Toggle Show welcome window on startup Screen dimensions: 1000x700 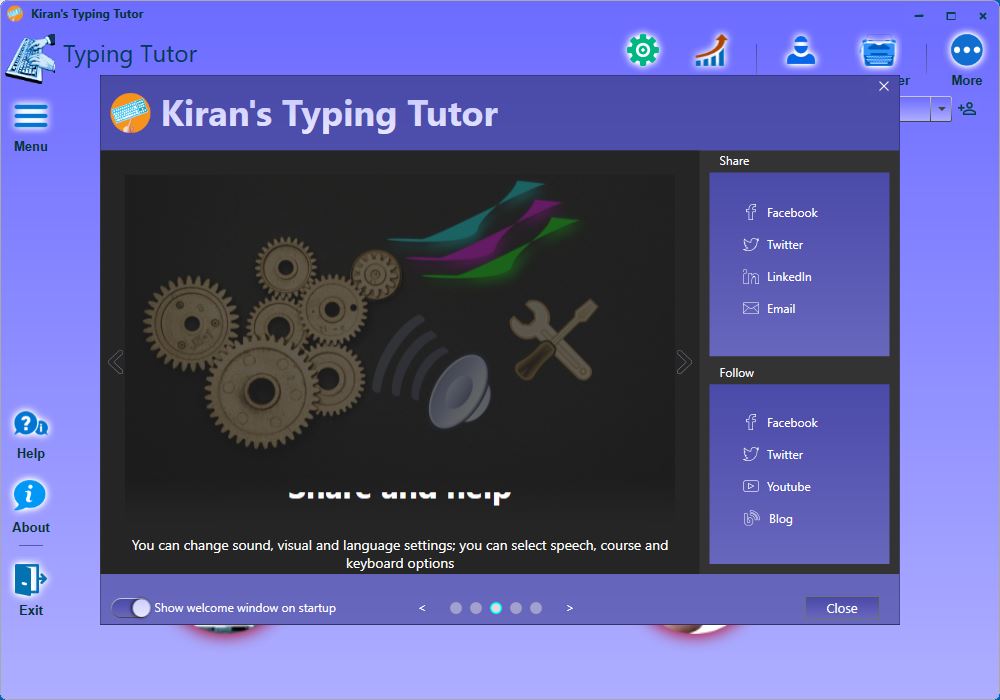(131, 608)
